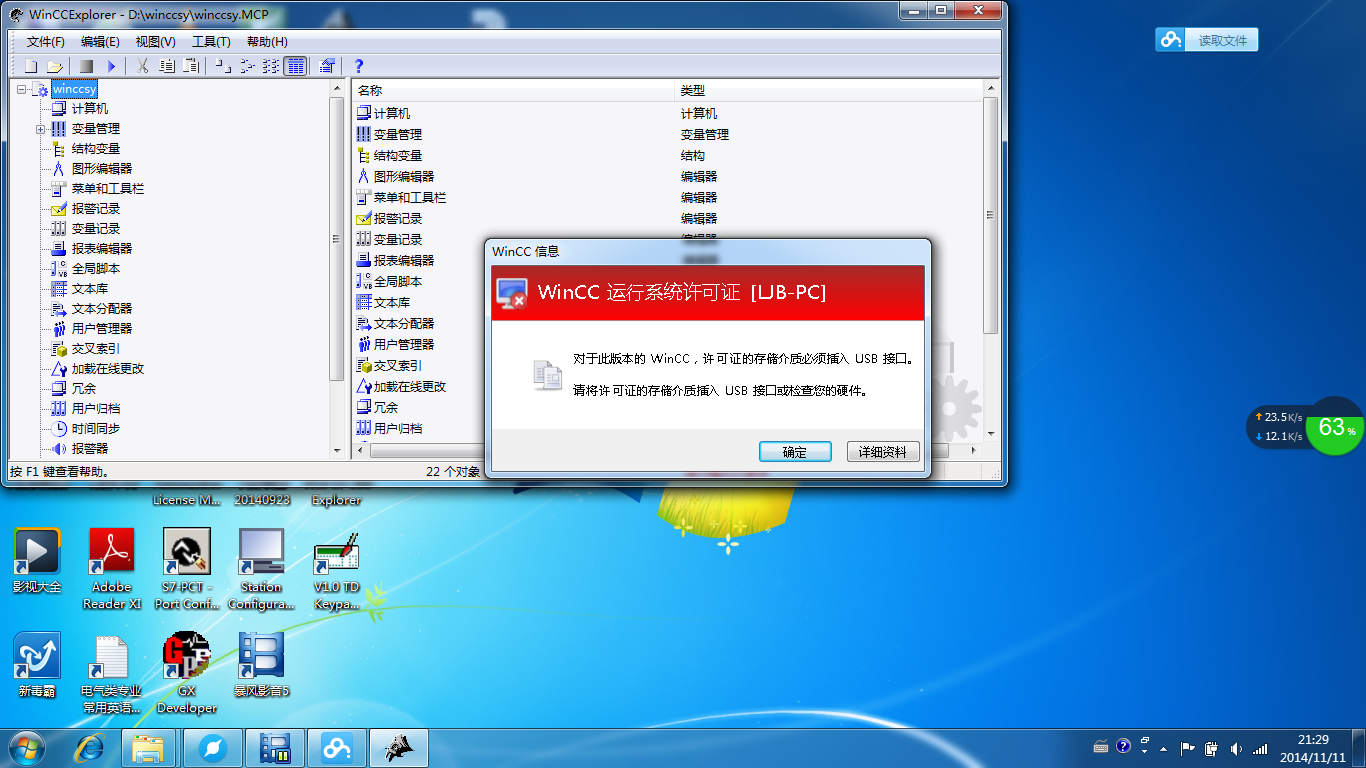Open the 文件(F) menu
The image size is (1366, 768).
(x=46, y=42)
